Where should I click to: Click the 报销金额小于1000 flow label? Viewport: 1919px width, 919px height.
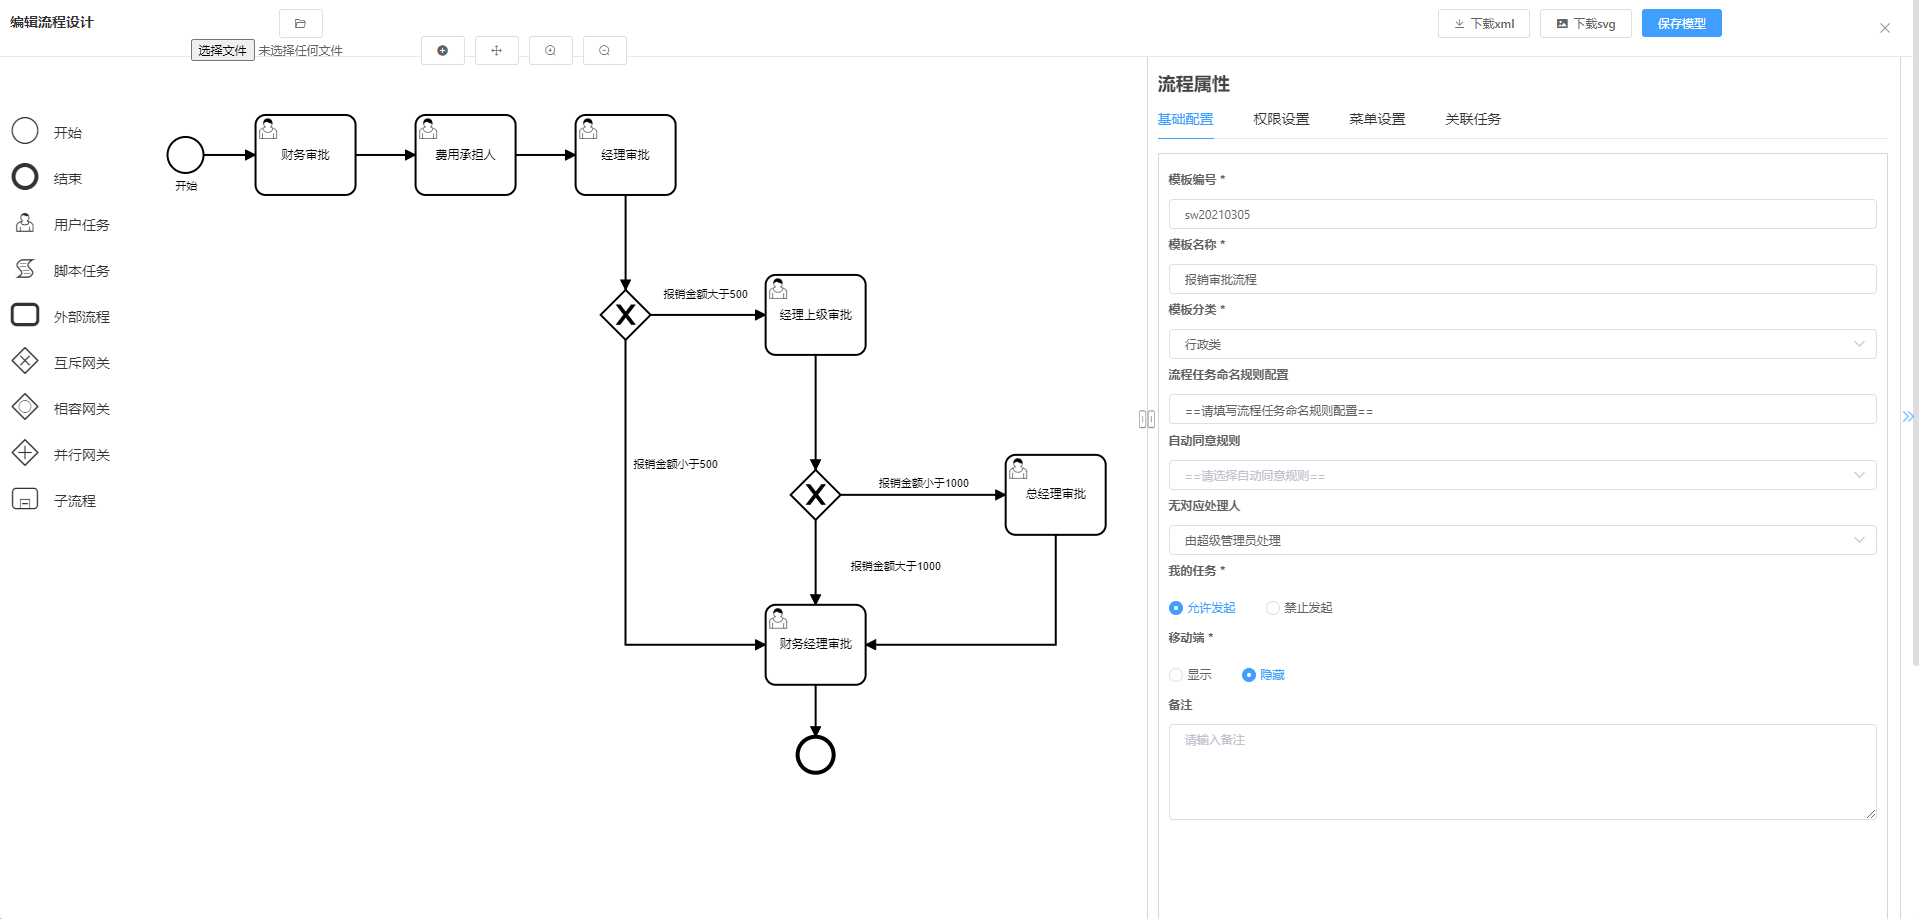(x=923, y=483)
